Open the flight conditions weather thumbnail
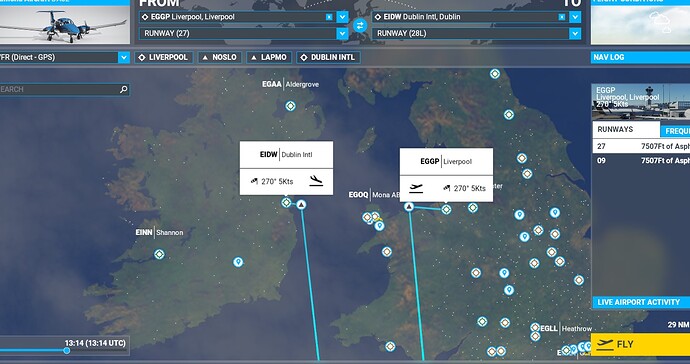This screenshot has width=690, height=364. [640, 25]
